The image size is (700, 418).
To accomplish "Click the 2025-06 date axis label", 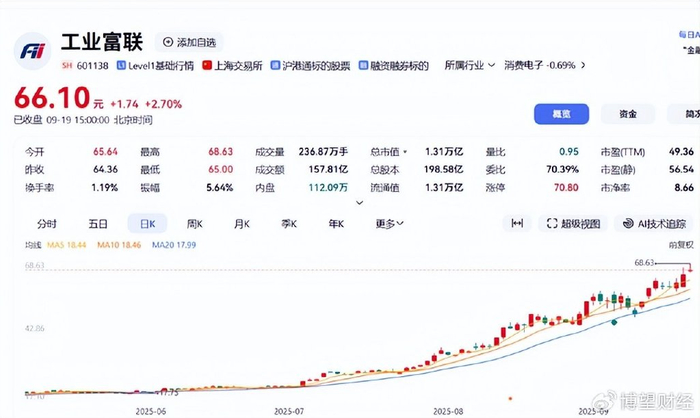I will 151,411.
